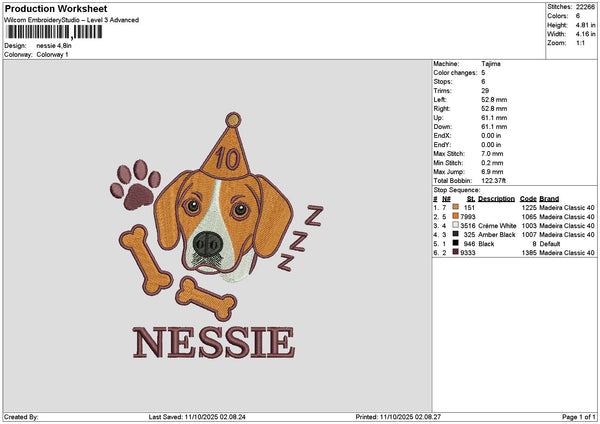Image resolution: width=600 pixels, height=424 pixels.
Task: Click the NESSIE lettering in the design
Action: click(214, 342)
